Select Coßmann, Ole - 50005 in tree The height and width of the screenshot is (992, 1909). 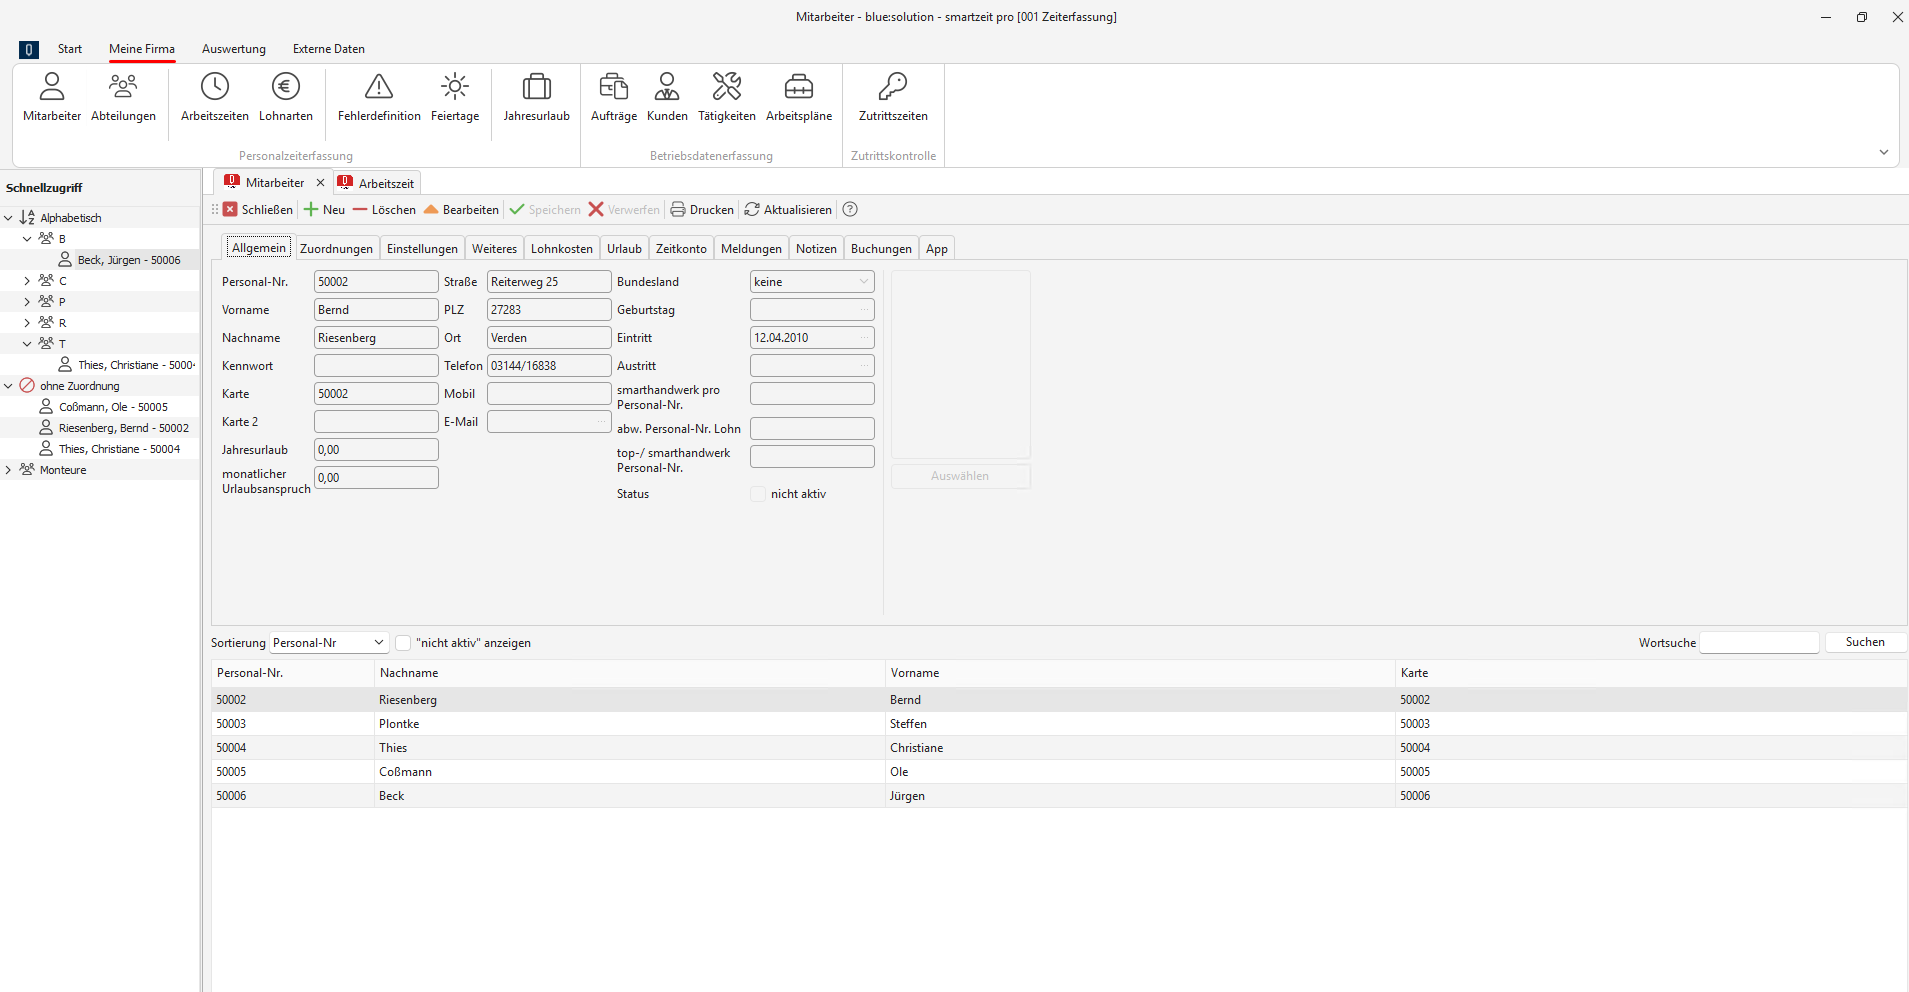click(112, 407)
